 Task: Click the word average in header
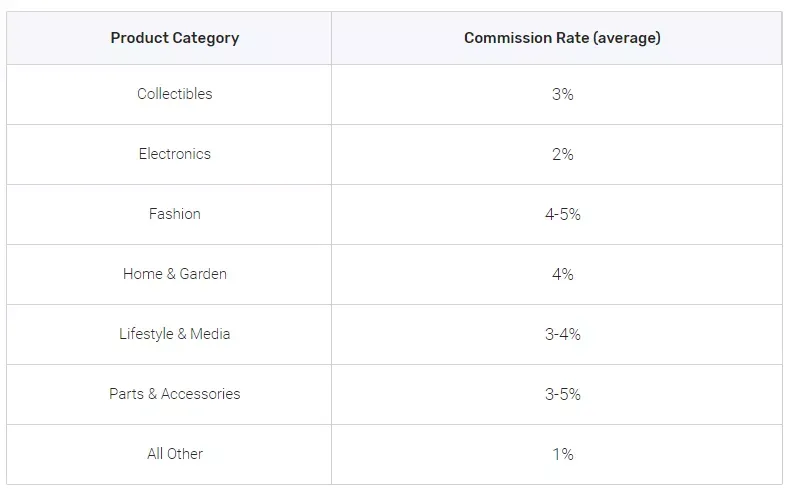click(x=627, y=39)
